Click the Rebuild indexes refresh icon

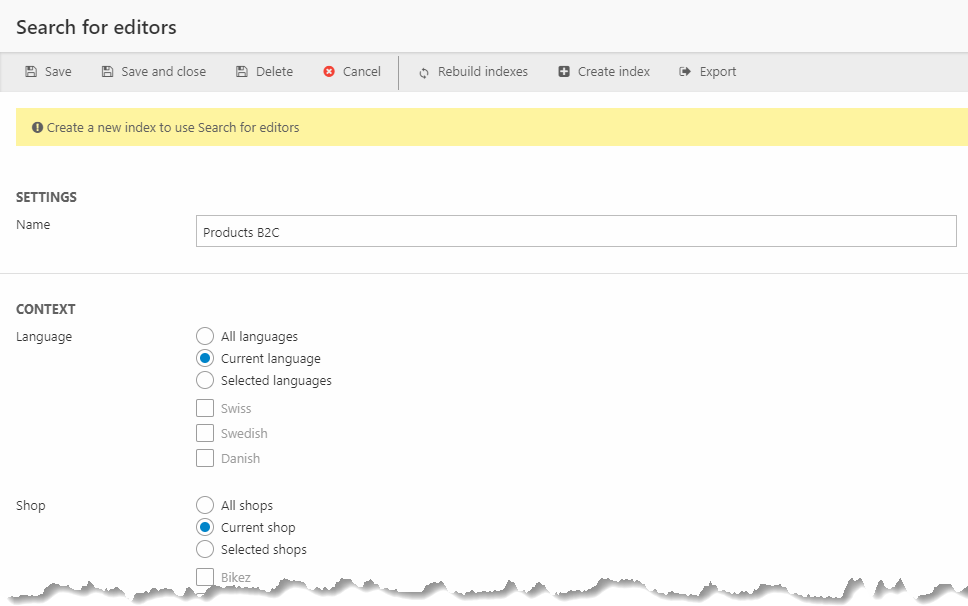point(424,72)
